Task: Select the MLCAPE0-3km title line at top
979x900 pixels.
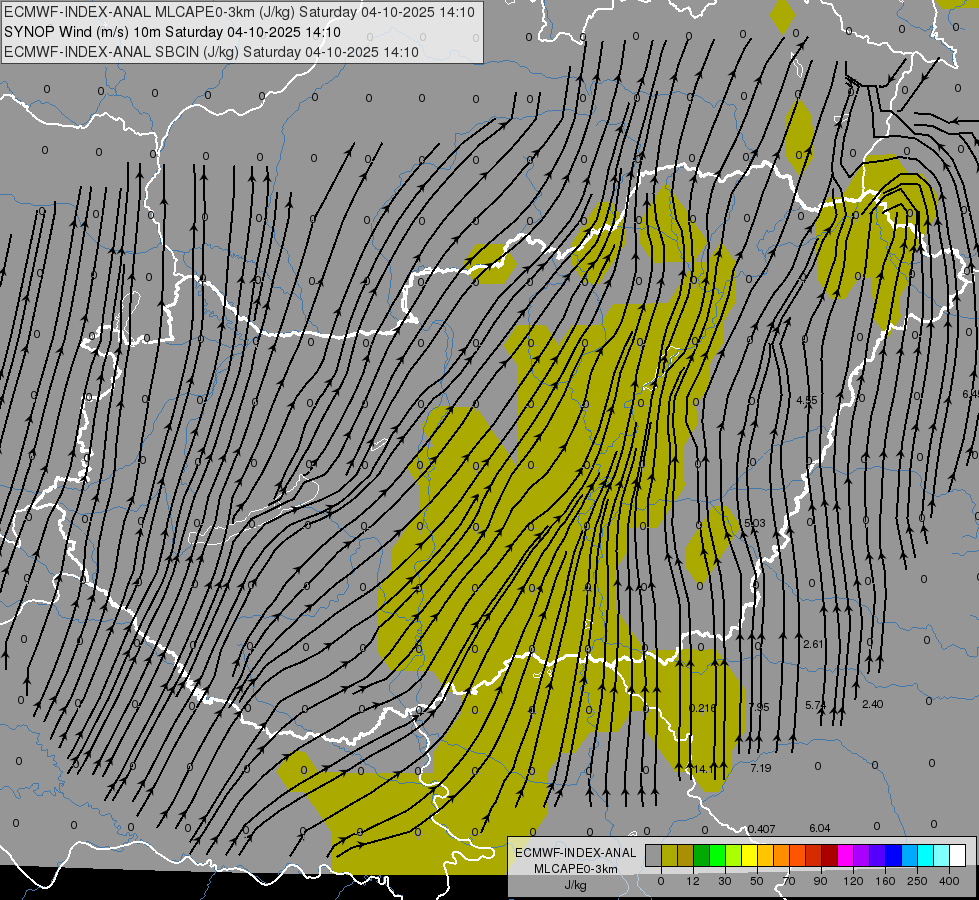Action: 239,12
